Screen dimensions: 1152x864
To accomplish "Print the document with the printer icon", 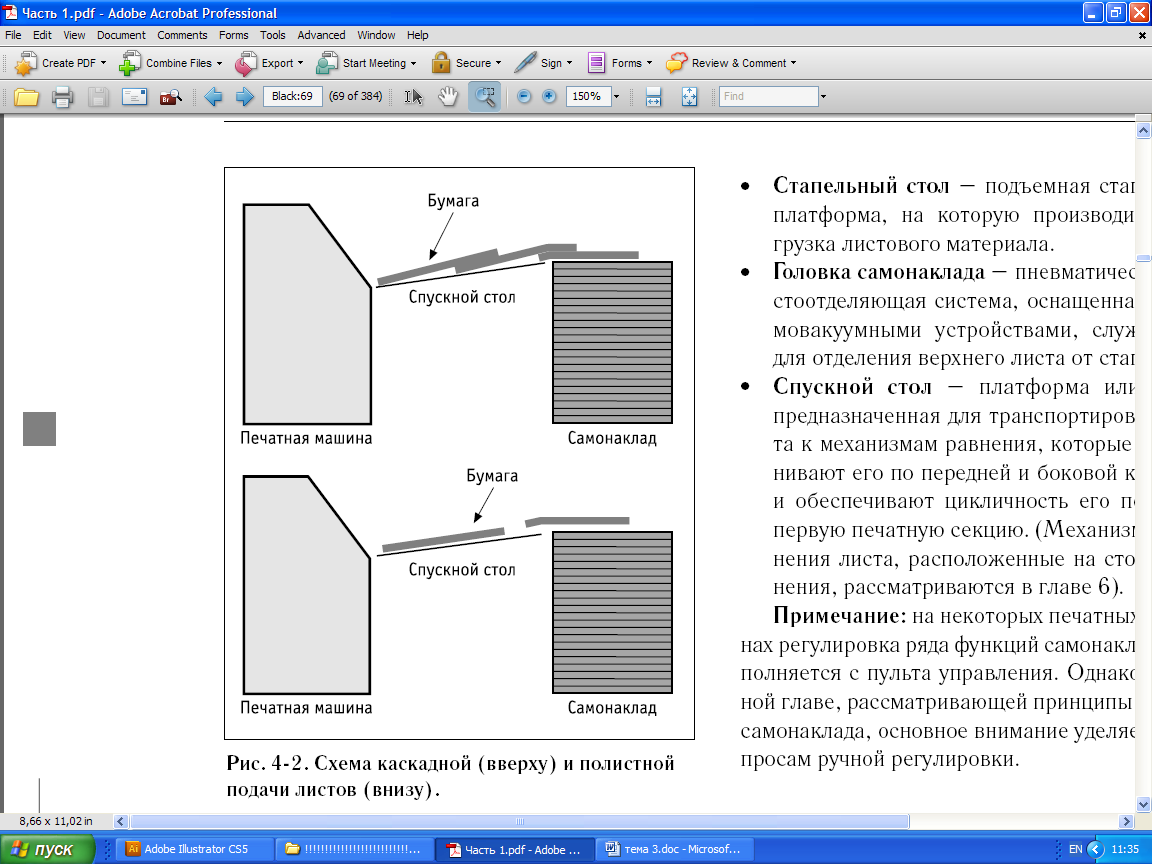I will [62, 97].
